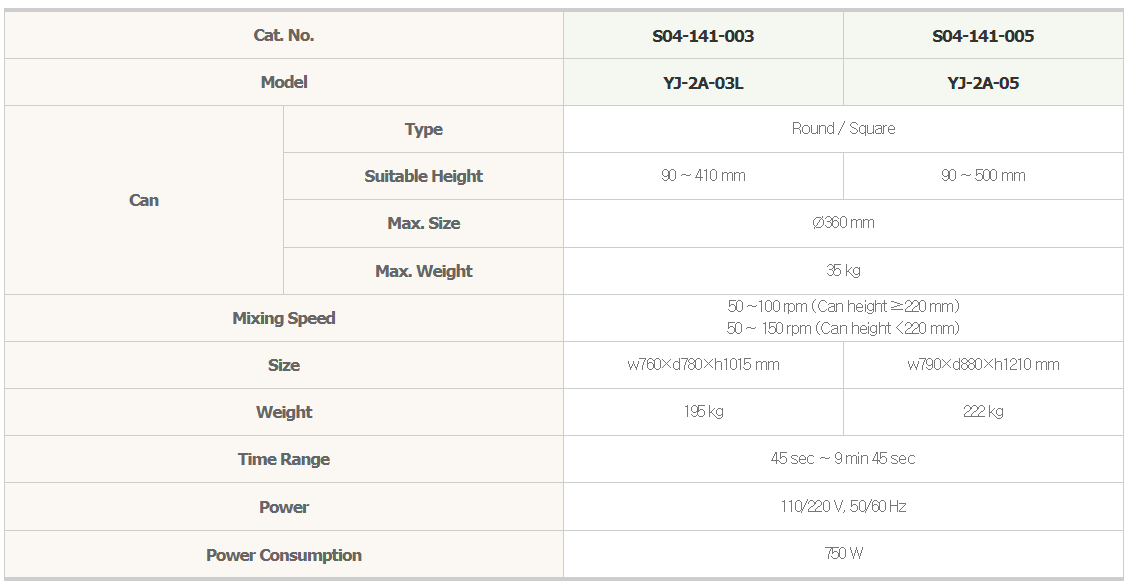This screenshot has height=586, width=1130.
Task: Click the Ø360 mm max size value
Action: coord(843,223)
